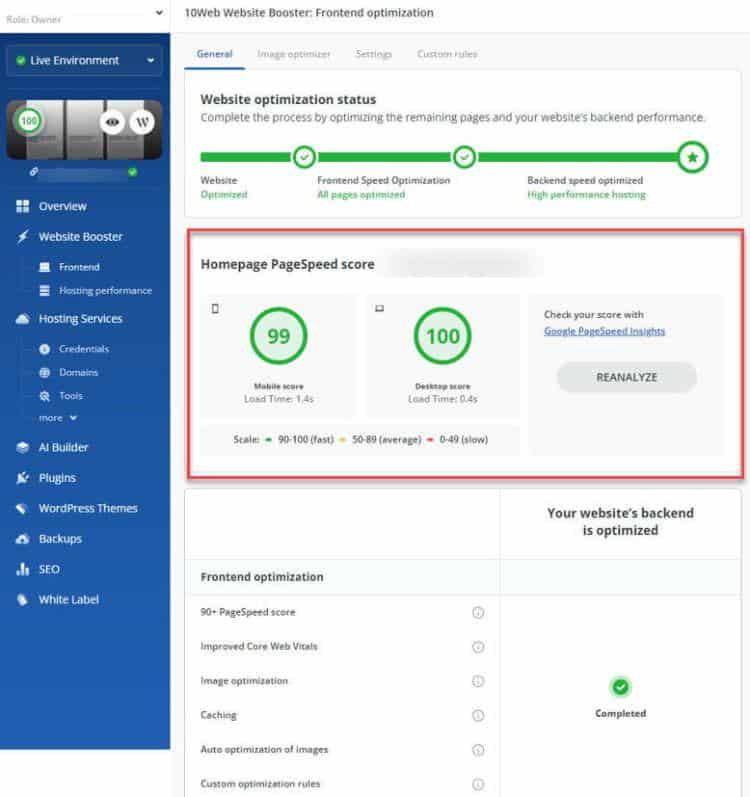Click the Plugins plug icon
Image resolution: width=750 pixels, height=797 pixels.
22,478
